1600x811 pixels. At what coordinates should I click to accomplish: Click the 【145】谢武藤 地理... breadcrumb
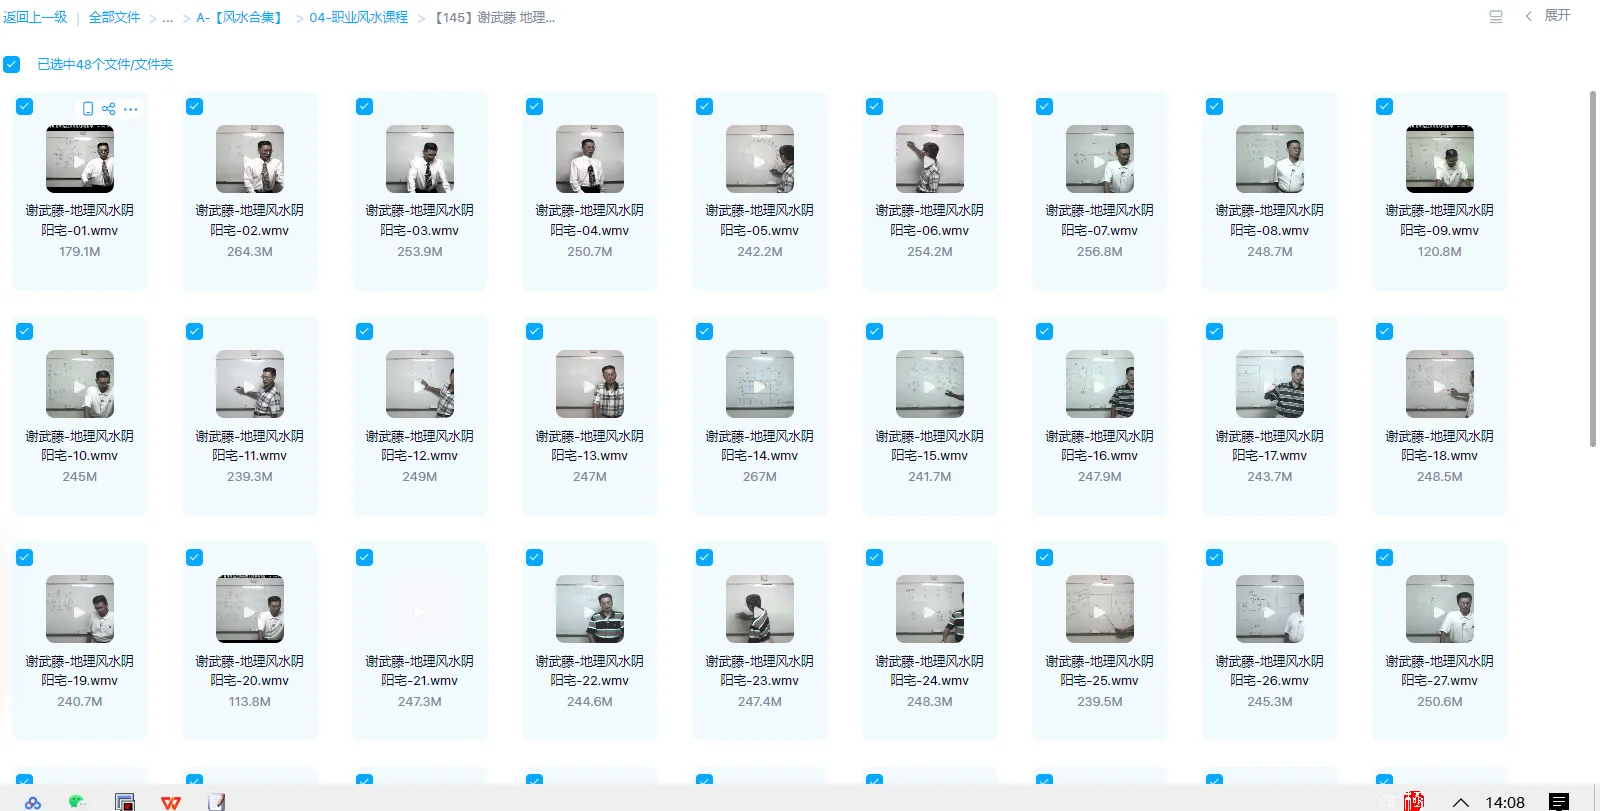tap(494, 17)
